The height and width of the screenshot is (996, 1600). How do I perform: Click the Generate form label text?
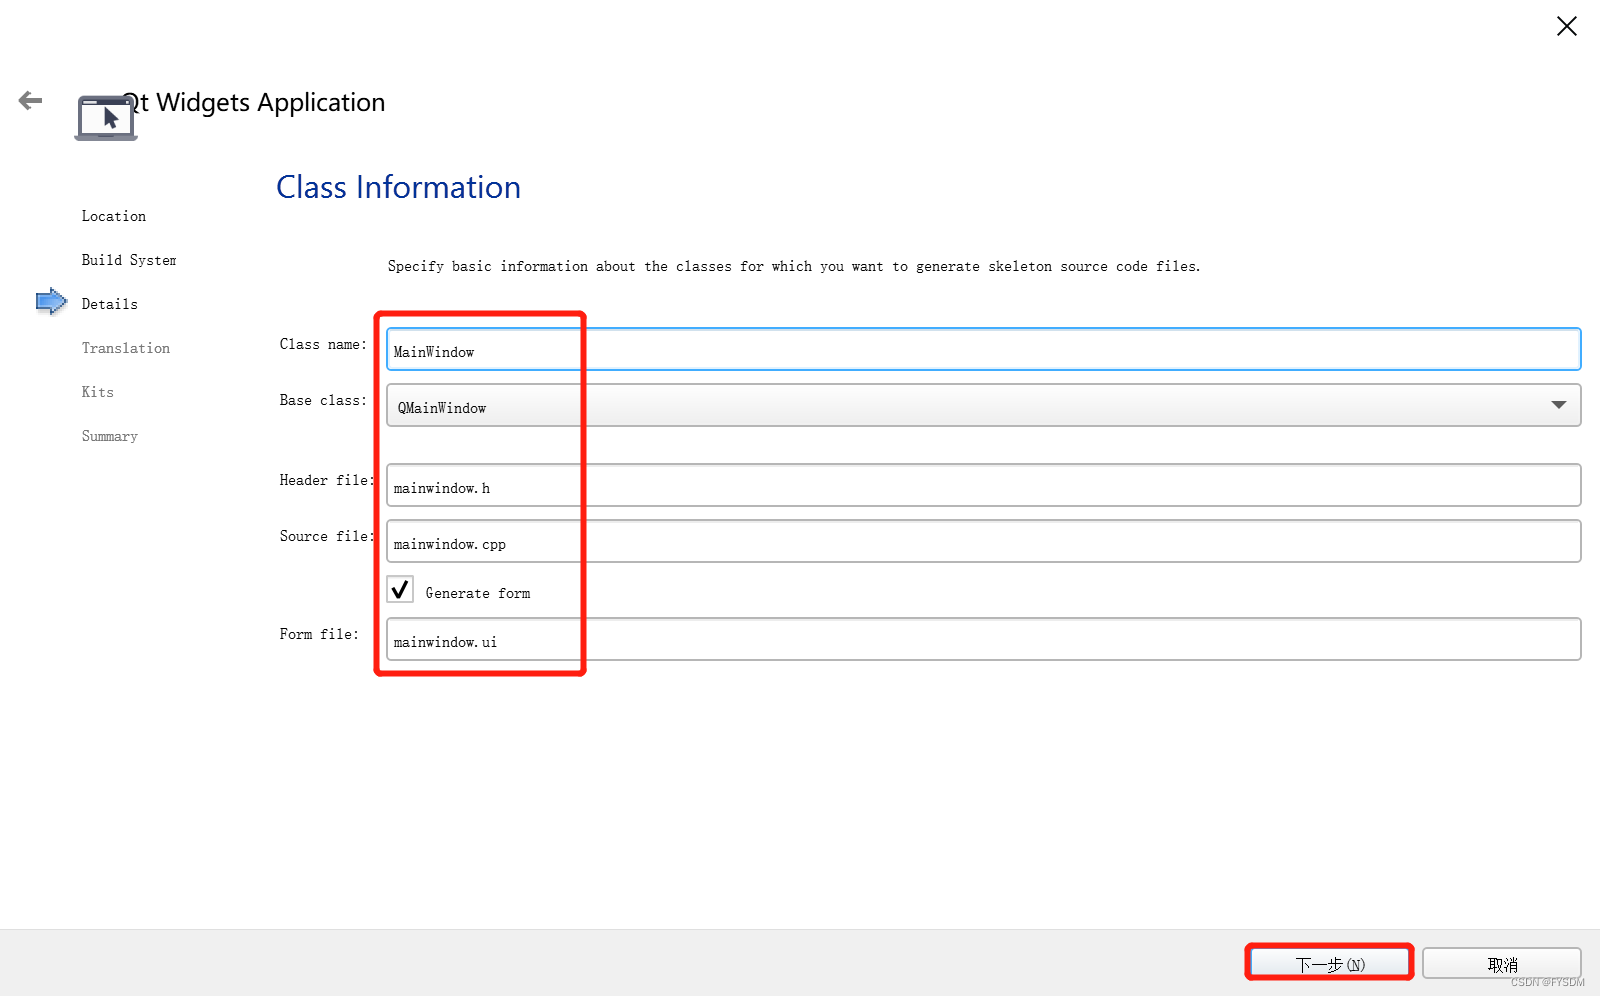(478, 593)
